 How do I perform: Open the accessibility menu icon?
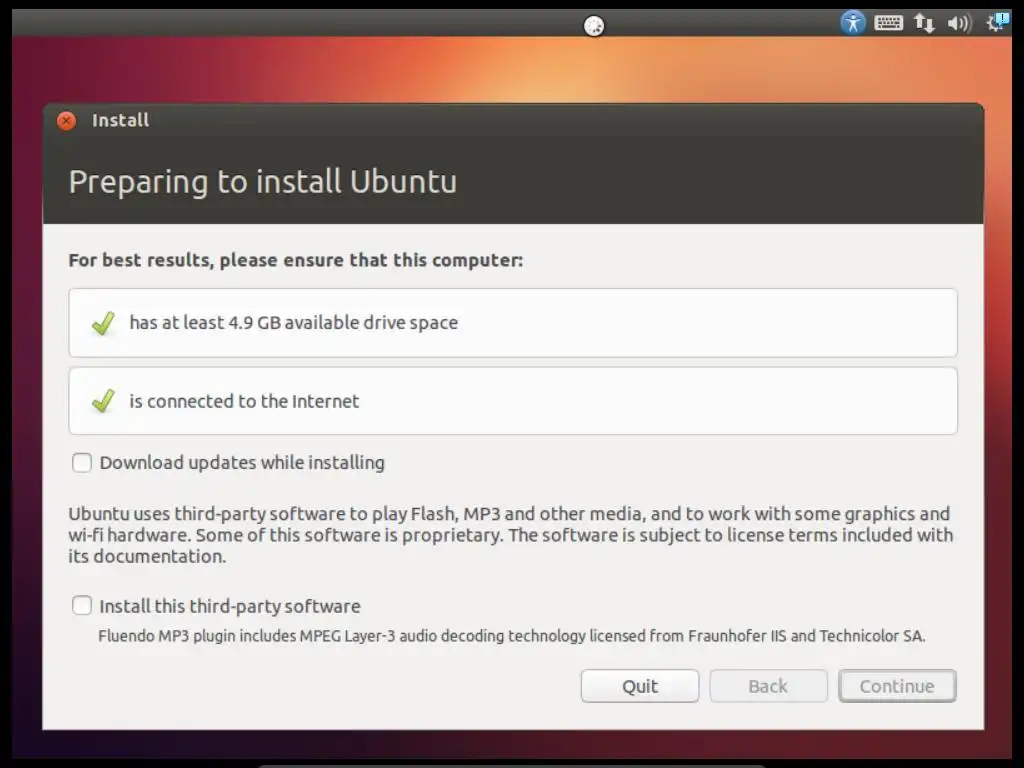pos(852,23)
